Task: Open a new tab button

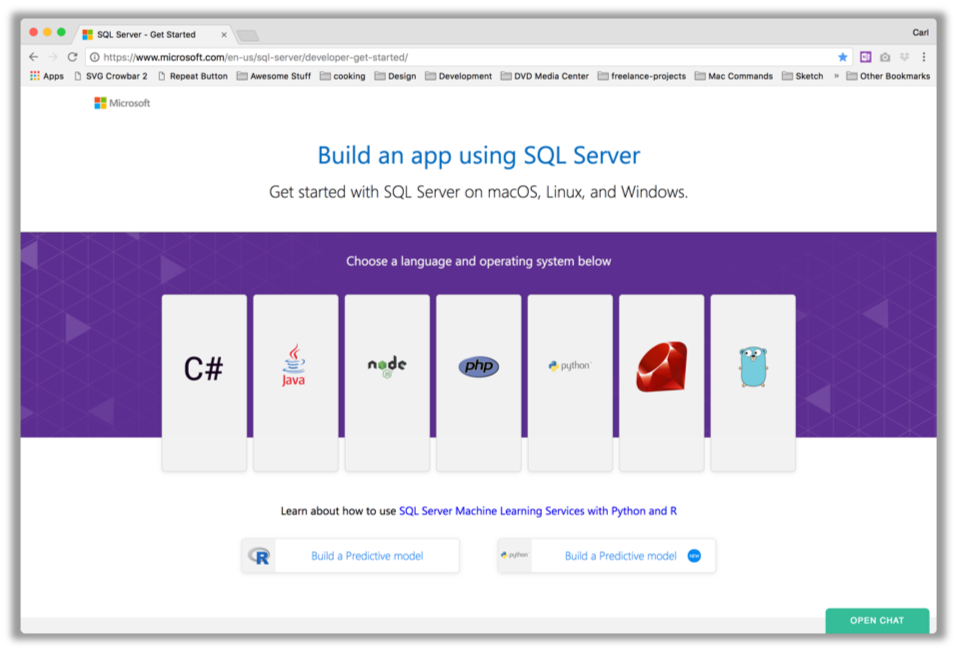Action: (x=248, y=35)
